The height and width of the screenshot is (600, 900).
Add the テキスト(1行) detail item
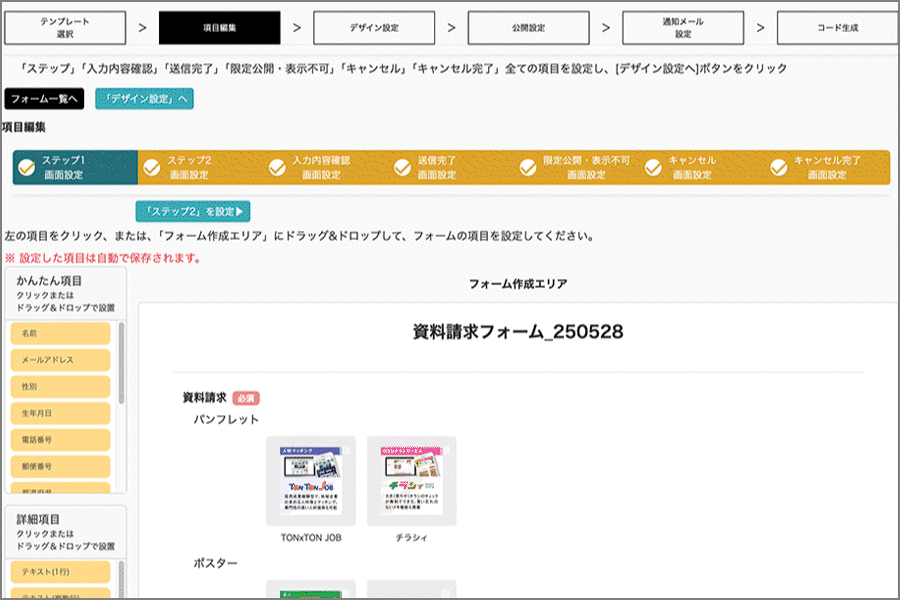pyautogui.click(x=60, y=571)
